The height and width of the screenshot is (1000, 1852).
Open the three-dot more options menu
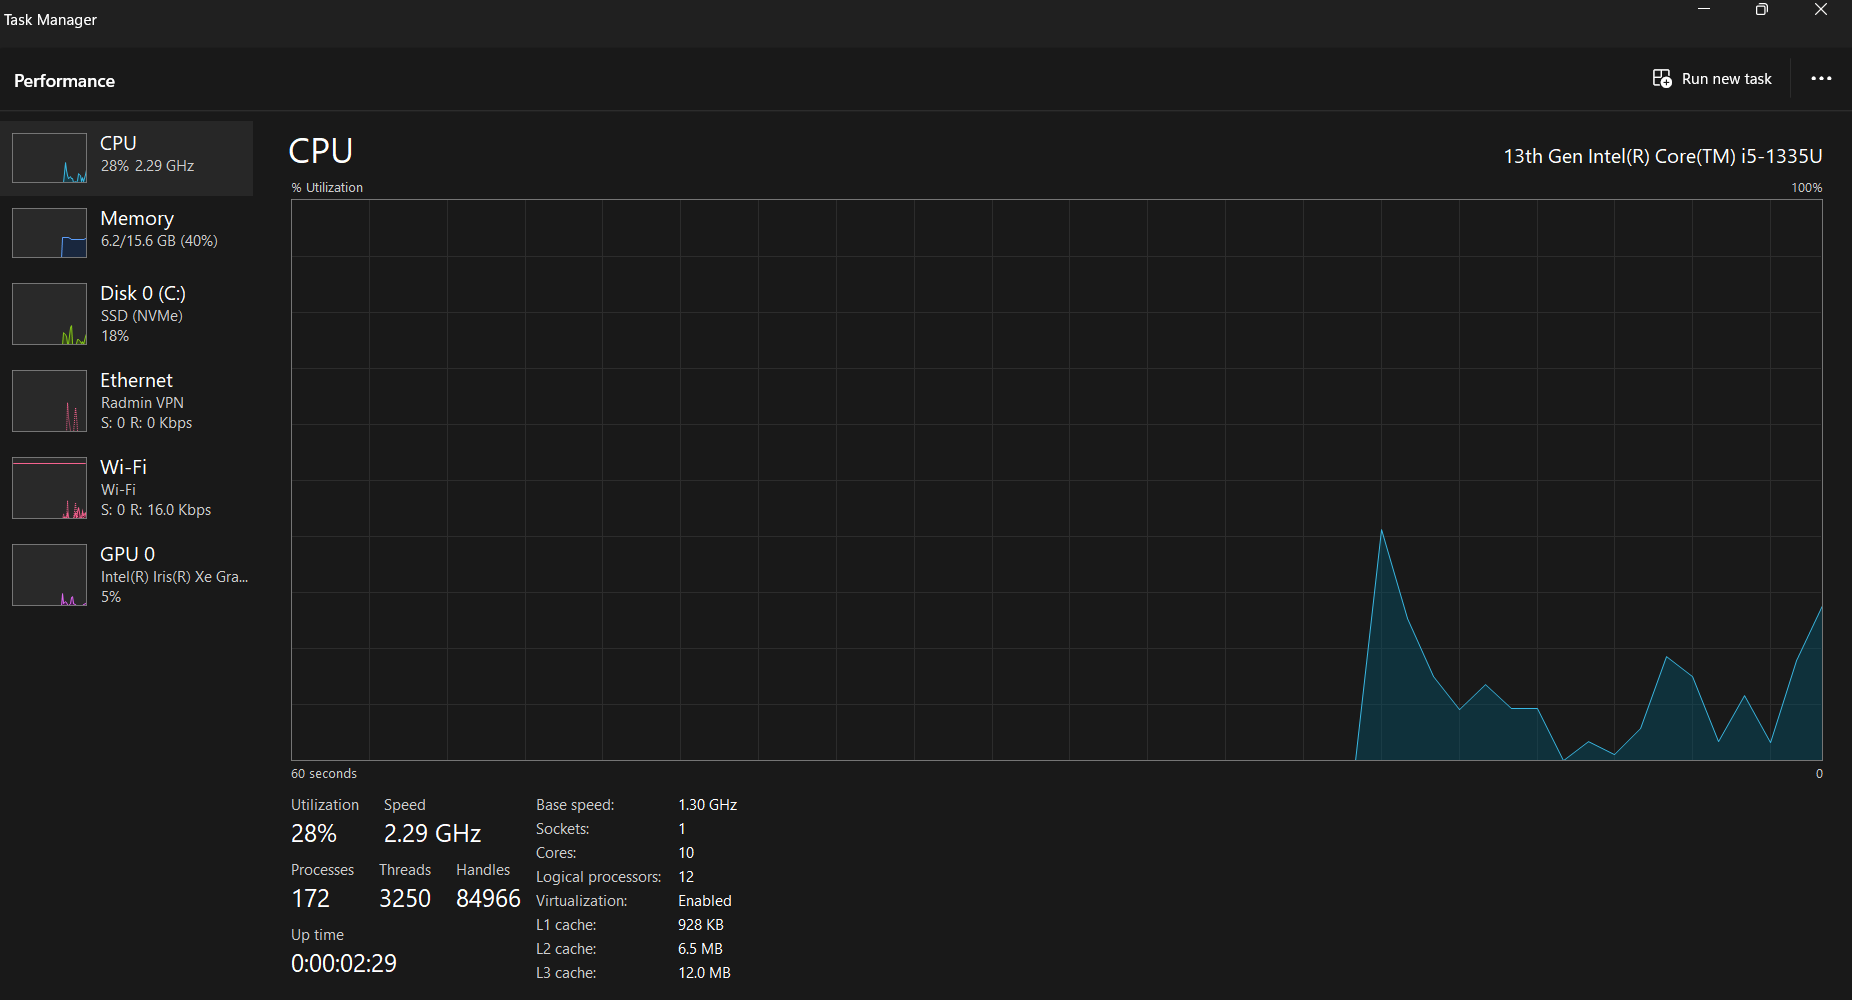(1821, 79)
